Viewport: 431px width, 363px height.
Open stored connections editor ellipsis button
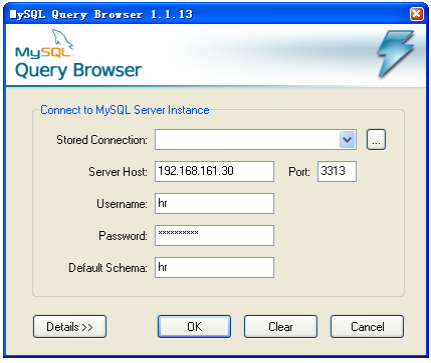tap(376, 140)
